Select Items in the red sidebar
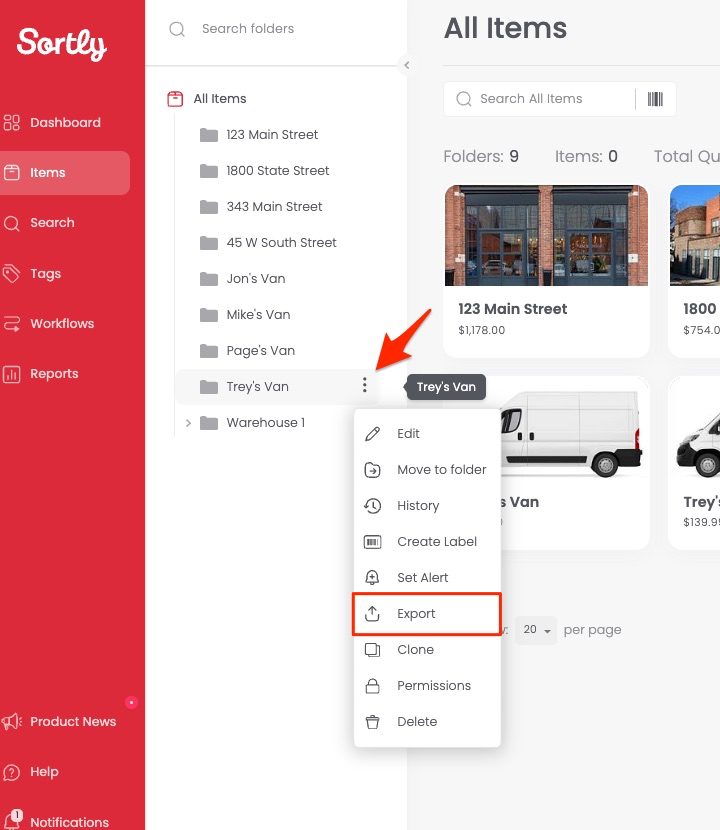 click(65, 173)
